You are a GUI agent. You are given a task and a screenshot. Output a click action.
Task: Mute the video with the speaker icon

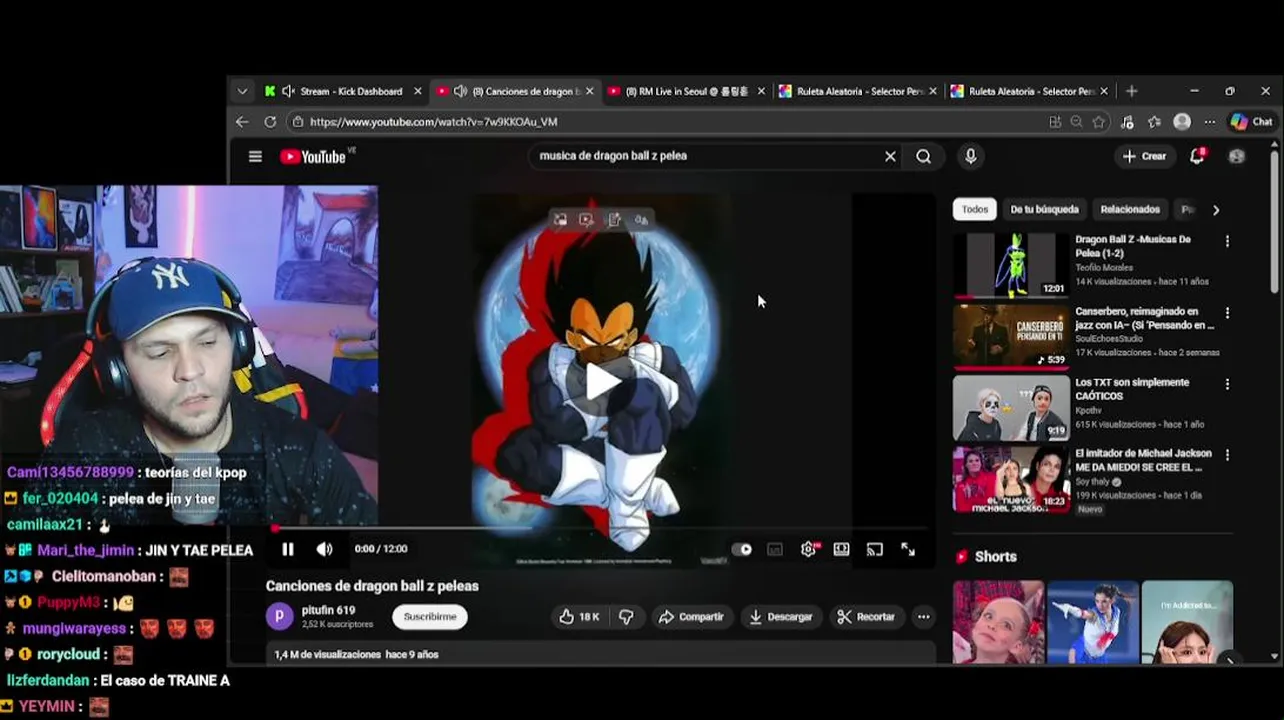[x=324, y=549]
